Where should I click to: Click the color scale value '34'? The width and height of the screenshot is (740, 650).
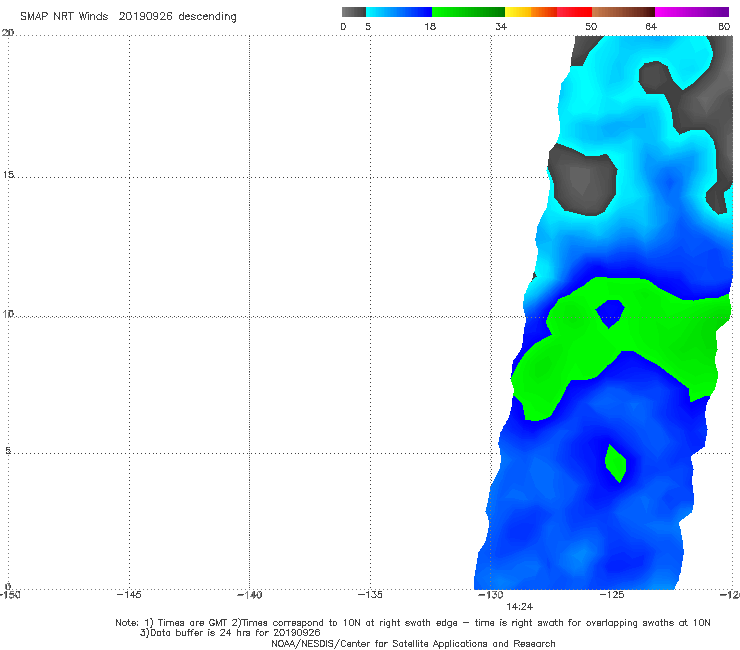tap(501, 26)
